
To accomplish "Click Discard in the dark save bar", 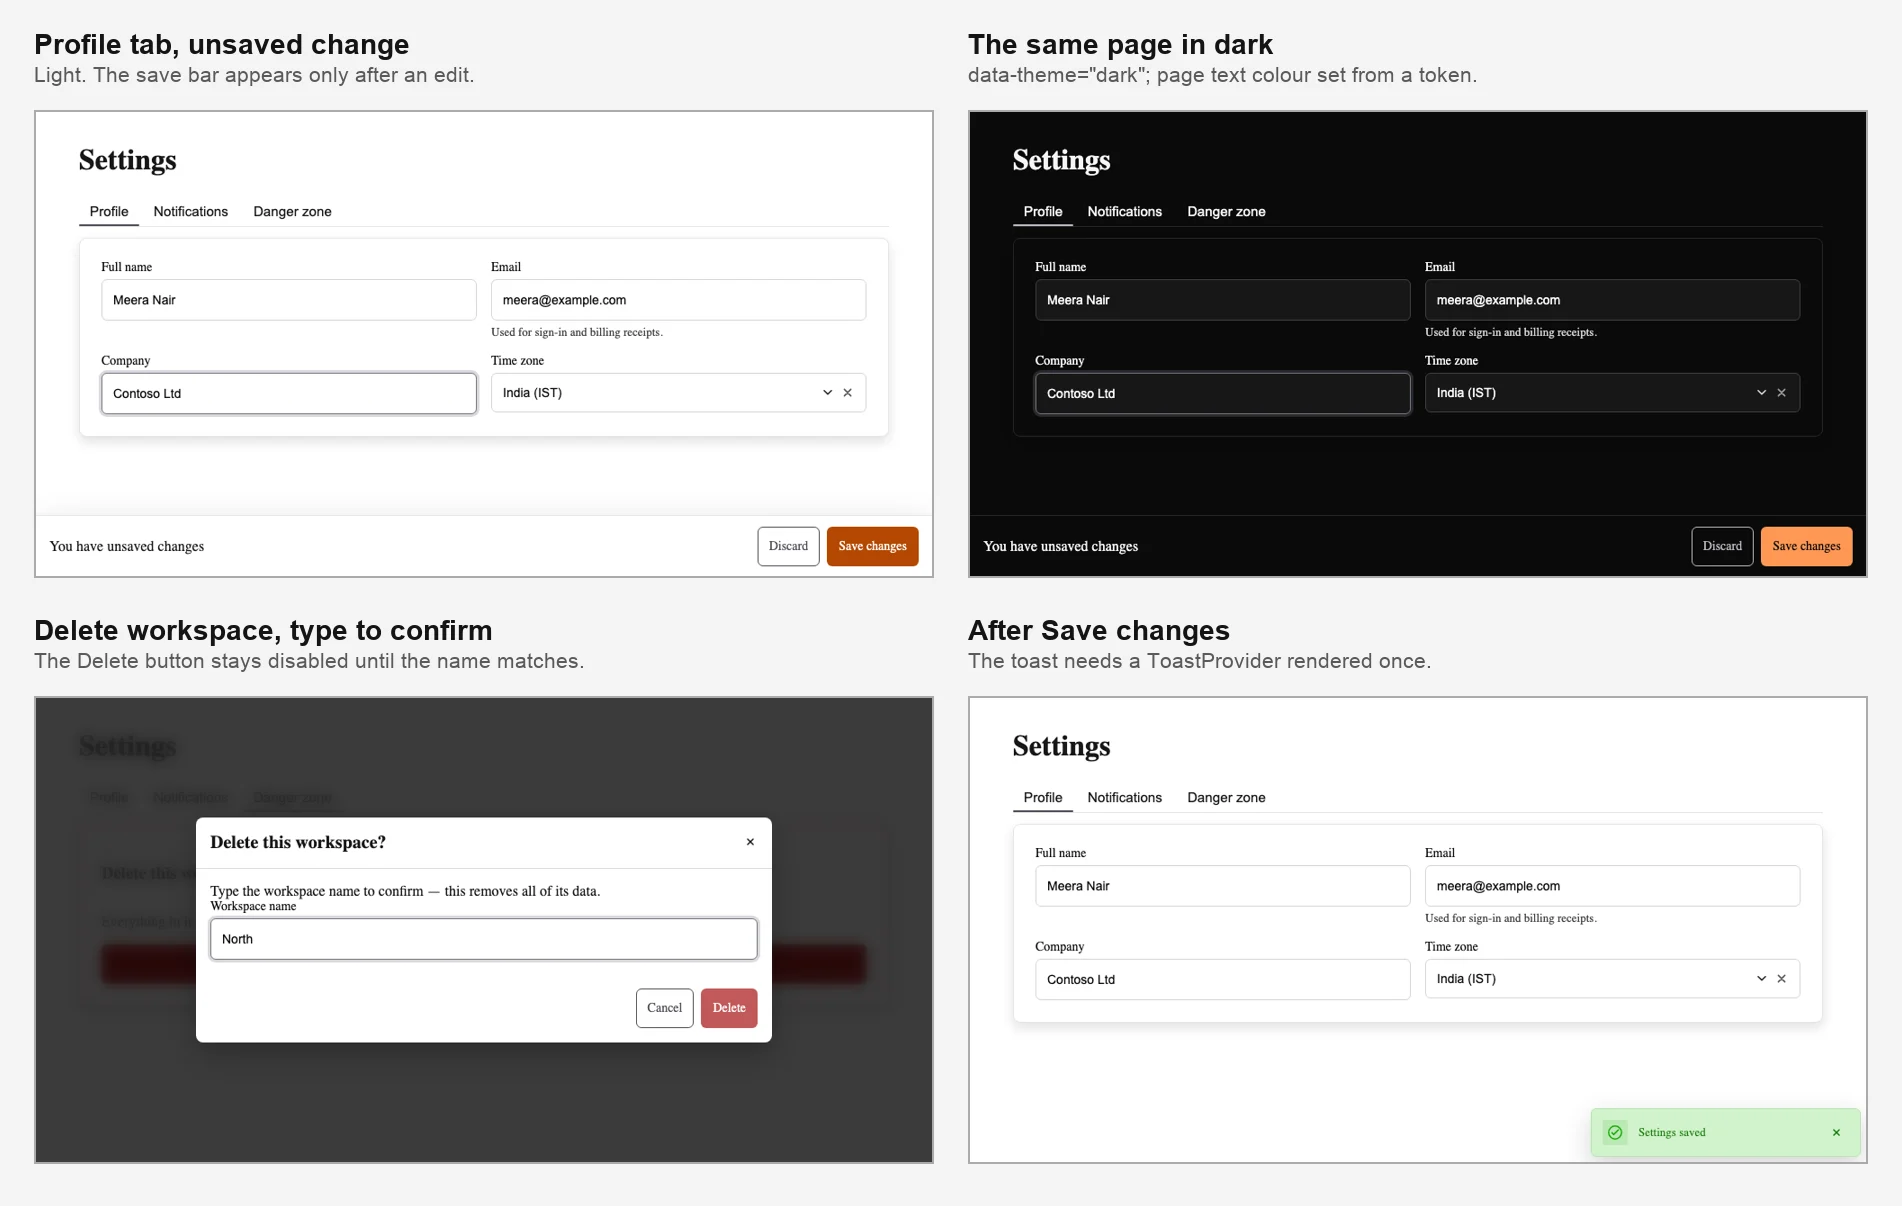I will [1722, 546].
